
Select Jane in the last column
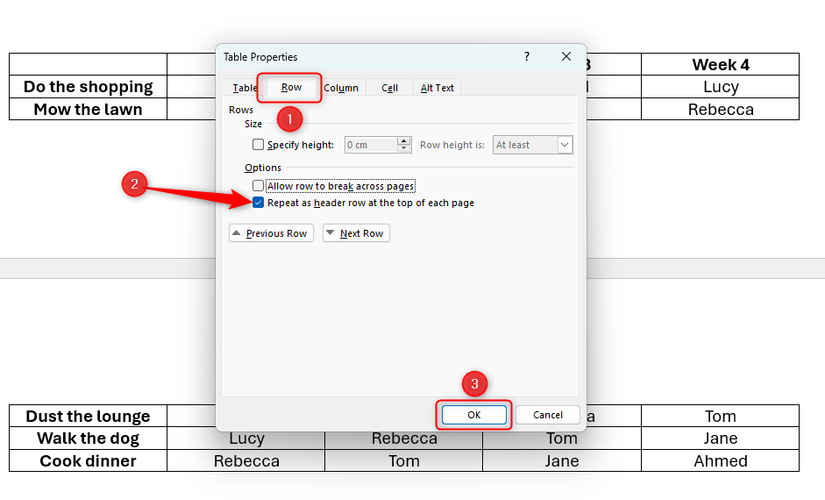point(720,438)
